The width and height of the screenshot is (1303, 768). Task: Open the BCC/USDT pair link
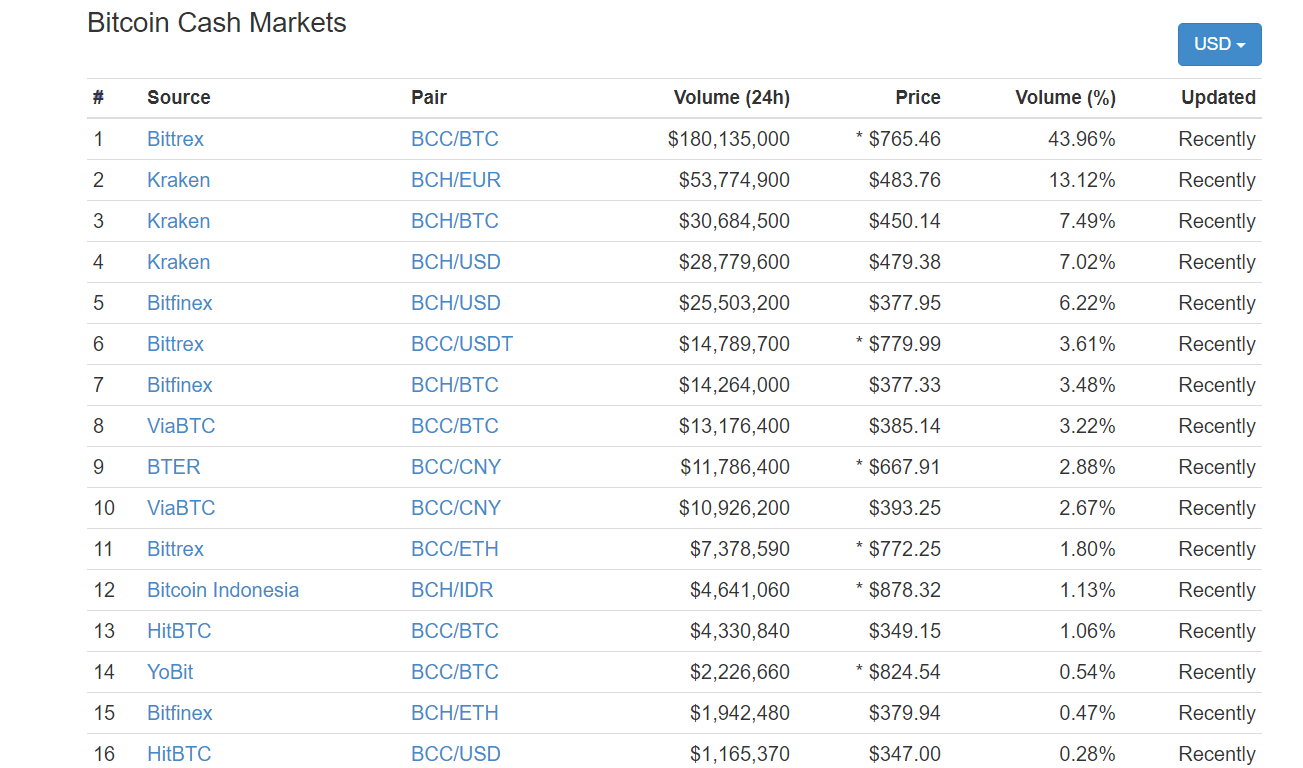[461, 344]
